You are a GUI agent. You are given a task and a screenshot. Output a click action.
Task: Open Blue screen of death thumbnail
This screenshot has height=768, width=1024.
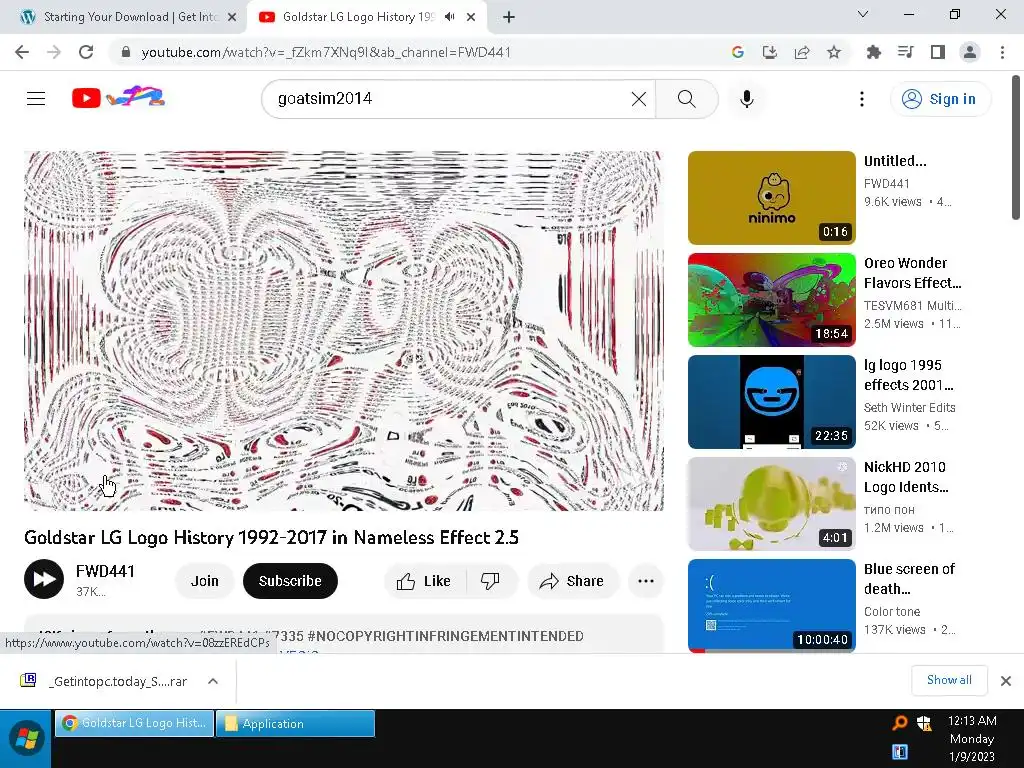tap(771, 605)
